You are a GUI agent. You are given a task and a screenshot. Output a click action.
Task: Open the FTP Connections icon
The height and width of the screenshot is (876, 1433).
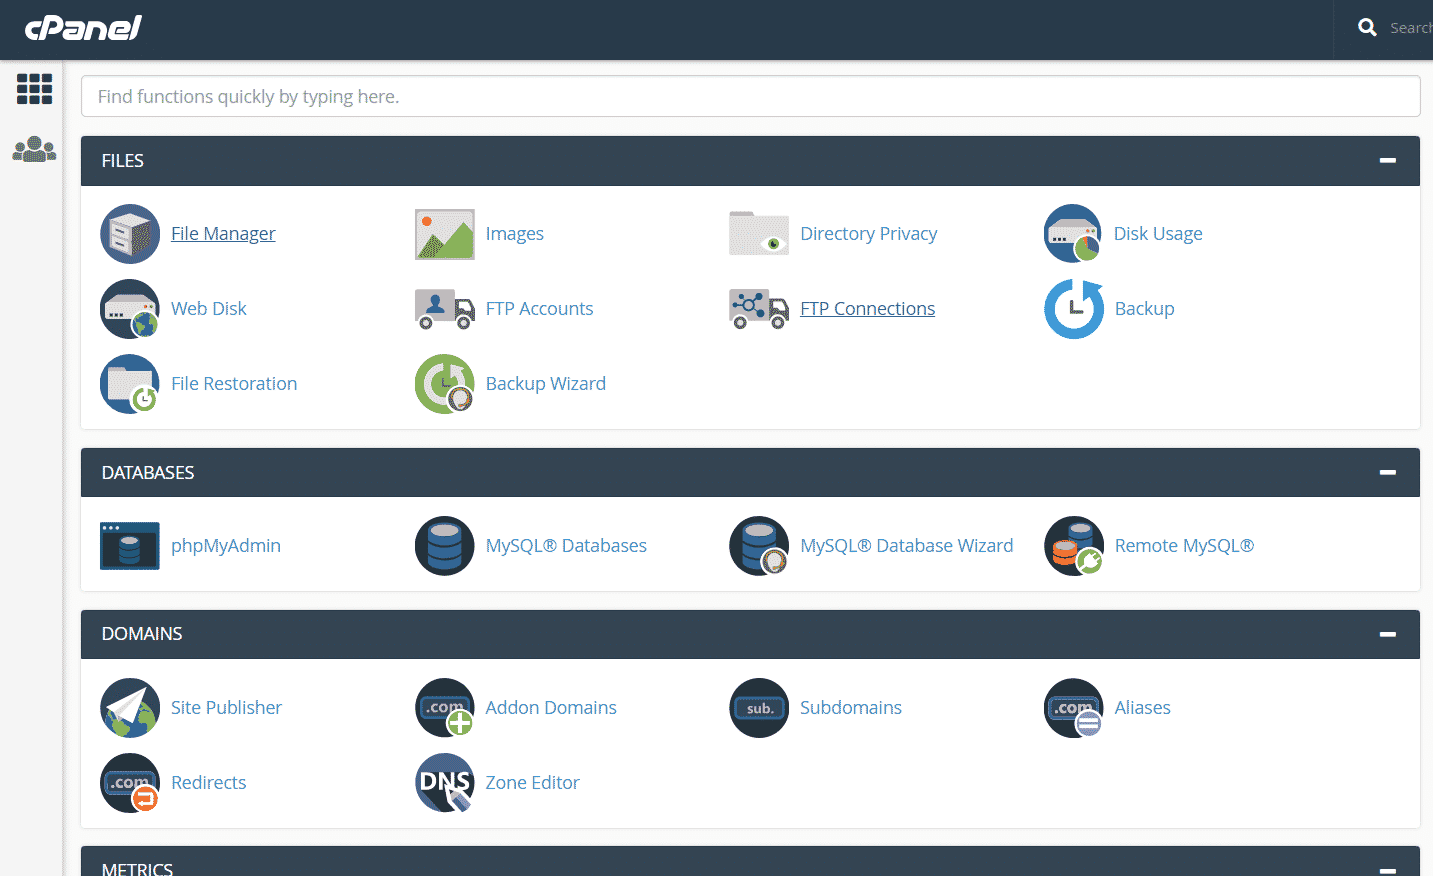759,309
